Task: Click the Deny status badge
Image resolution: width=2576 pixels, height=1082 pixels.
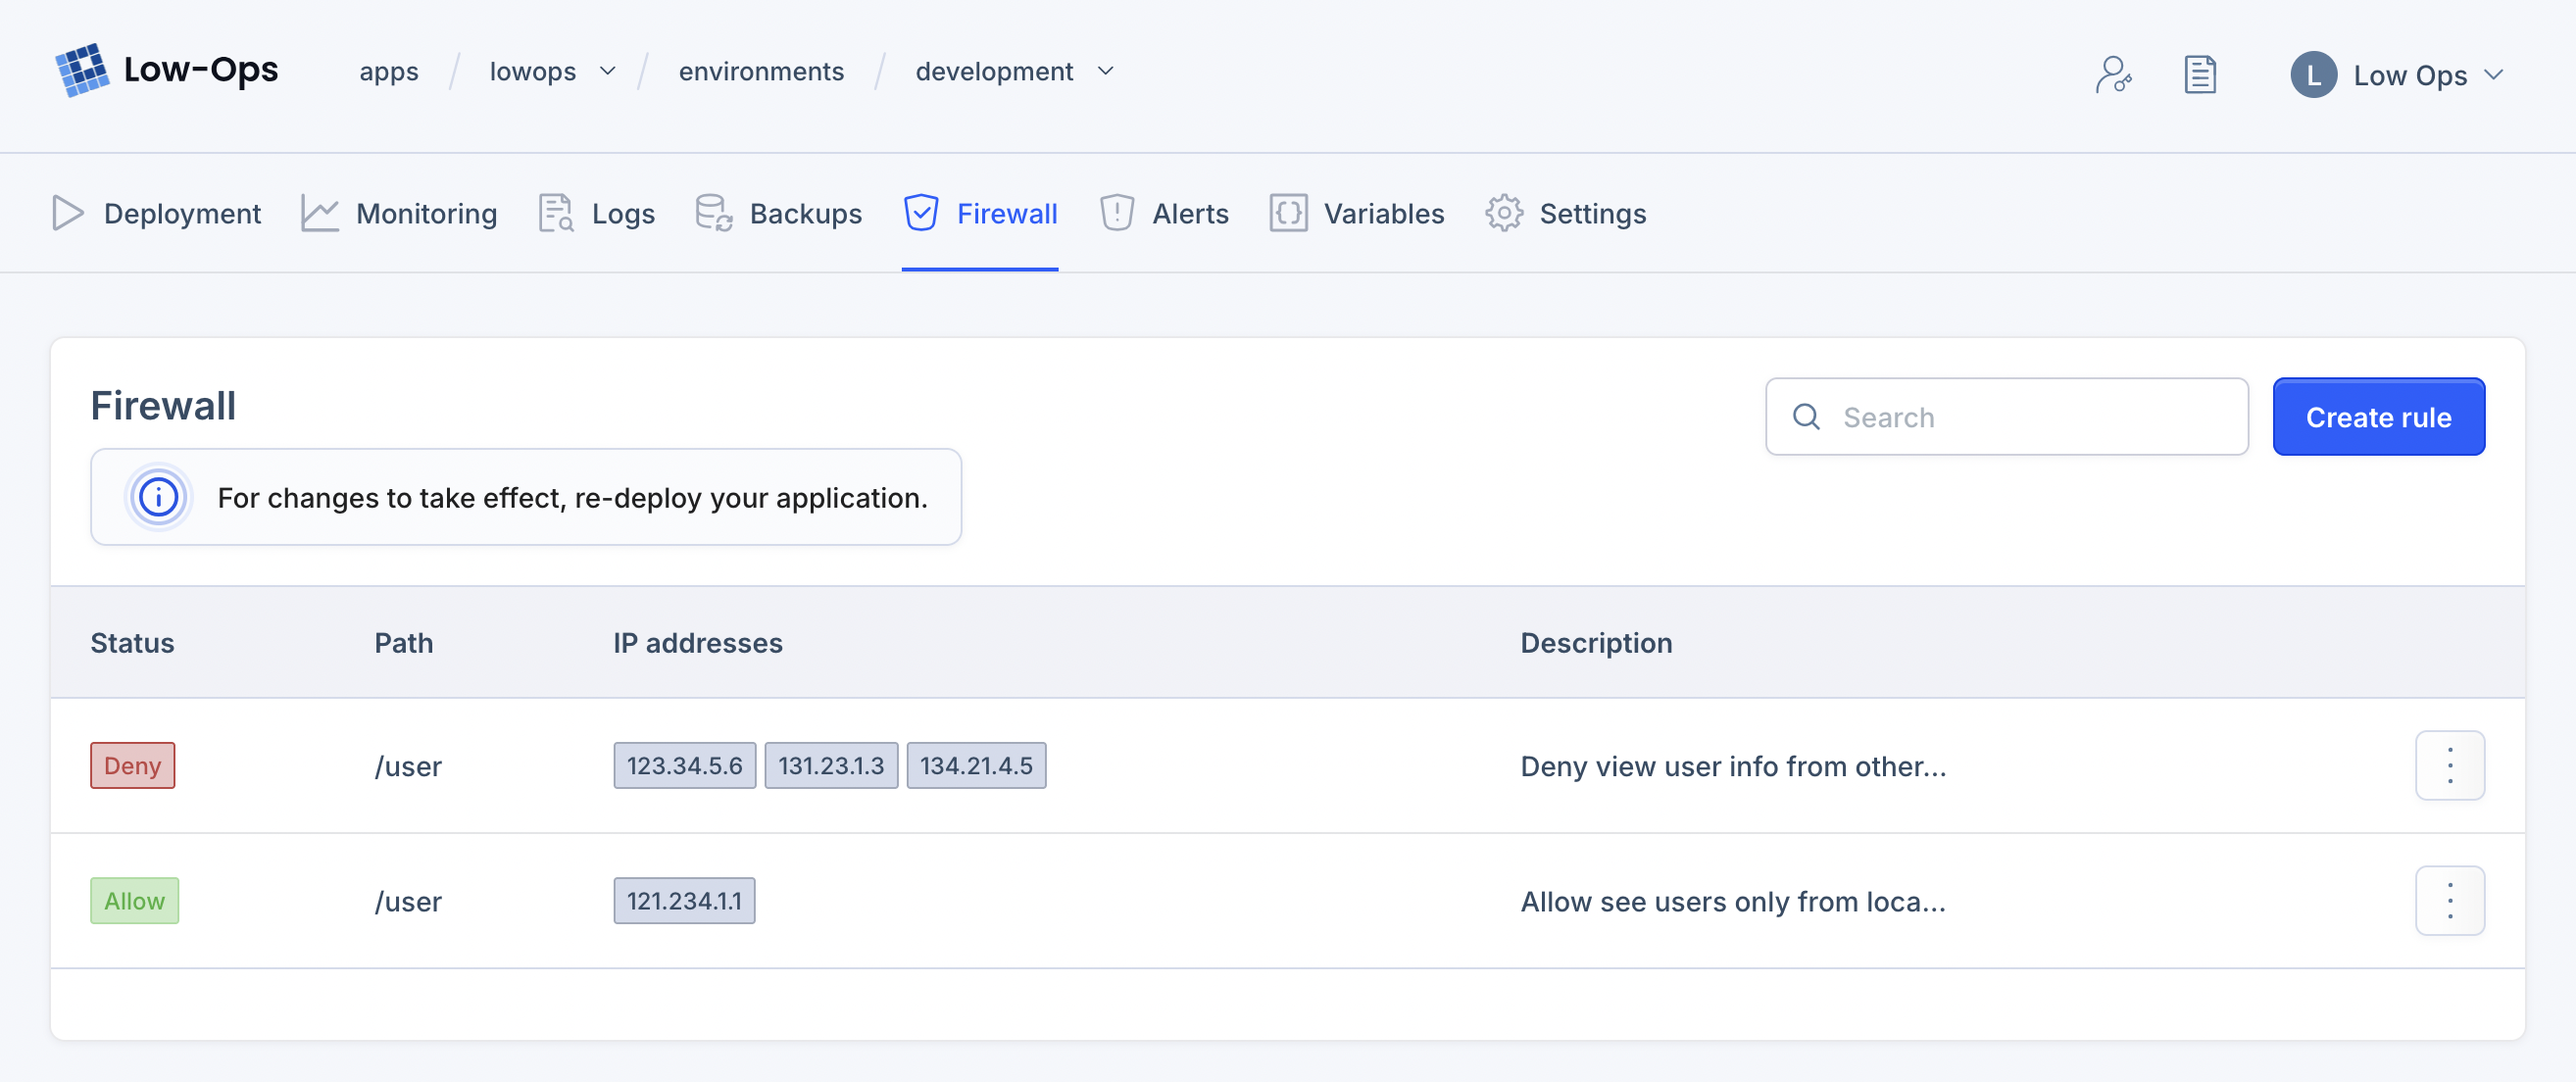Action: pos(132,765)
